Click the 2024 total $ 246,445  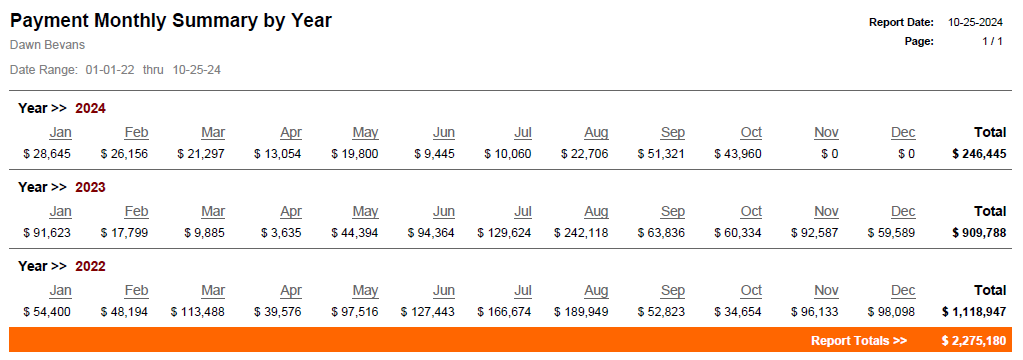(979, 155)
